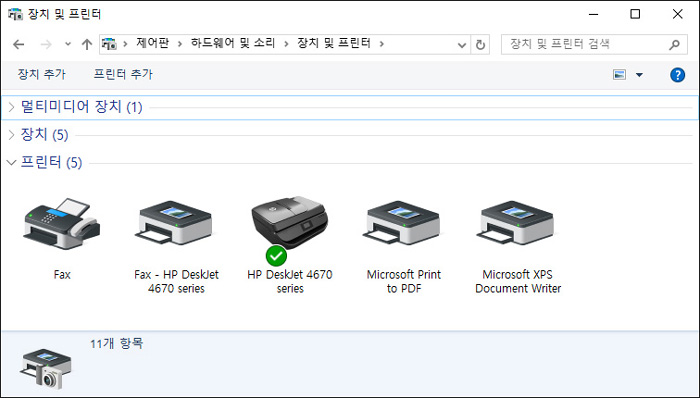
Task: Select the Fax printer icon
Action: pos(62,224)
